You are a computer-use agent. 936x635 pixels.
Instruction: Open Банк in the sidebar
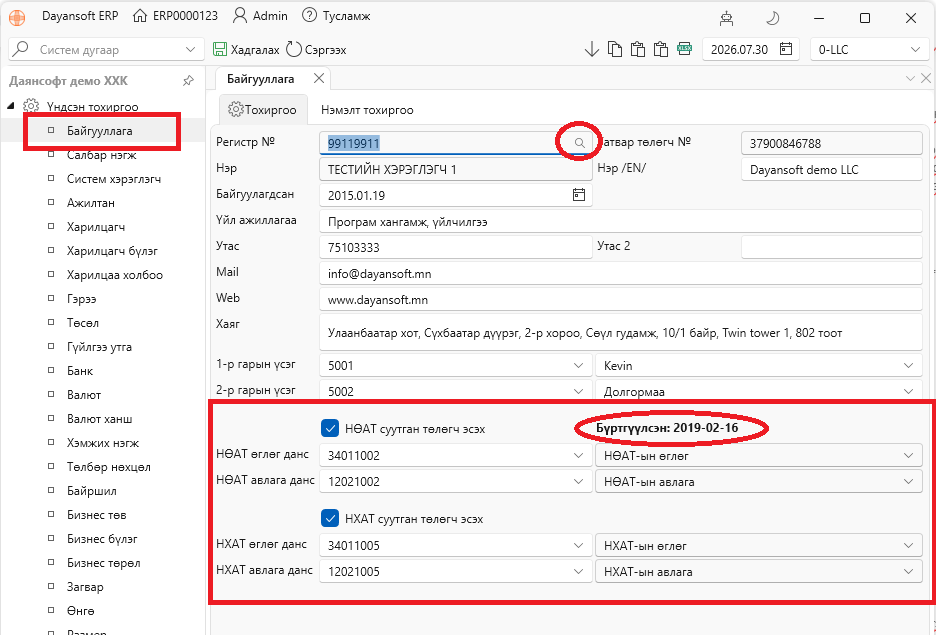(80, 371)
